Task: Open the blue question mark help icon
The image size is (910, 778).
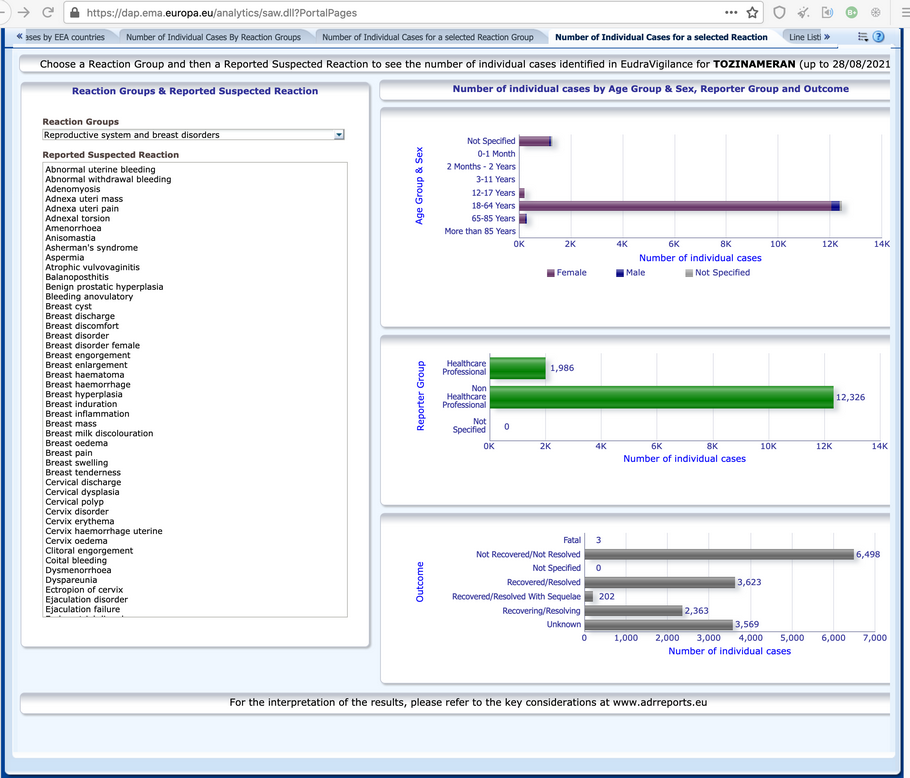Action: 879,37
